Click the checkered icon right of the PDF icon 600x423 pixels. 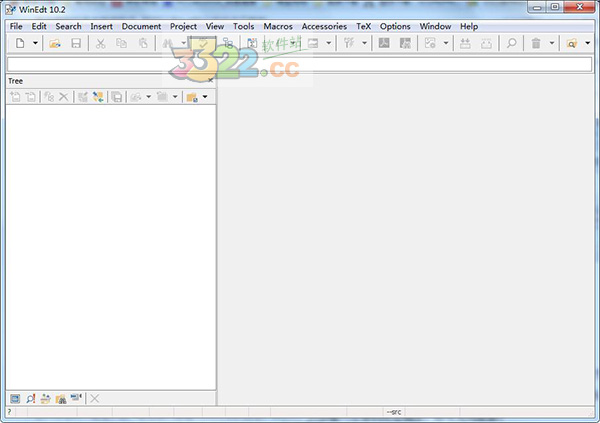click(405, 43)
